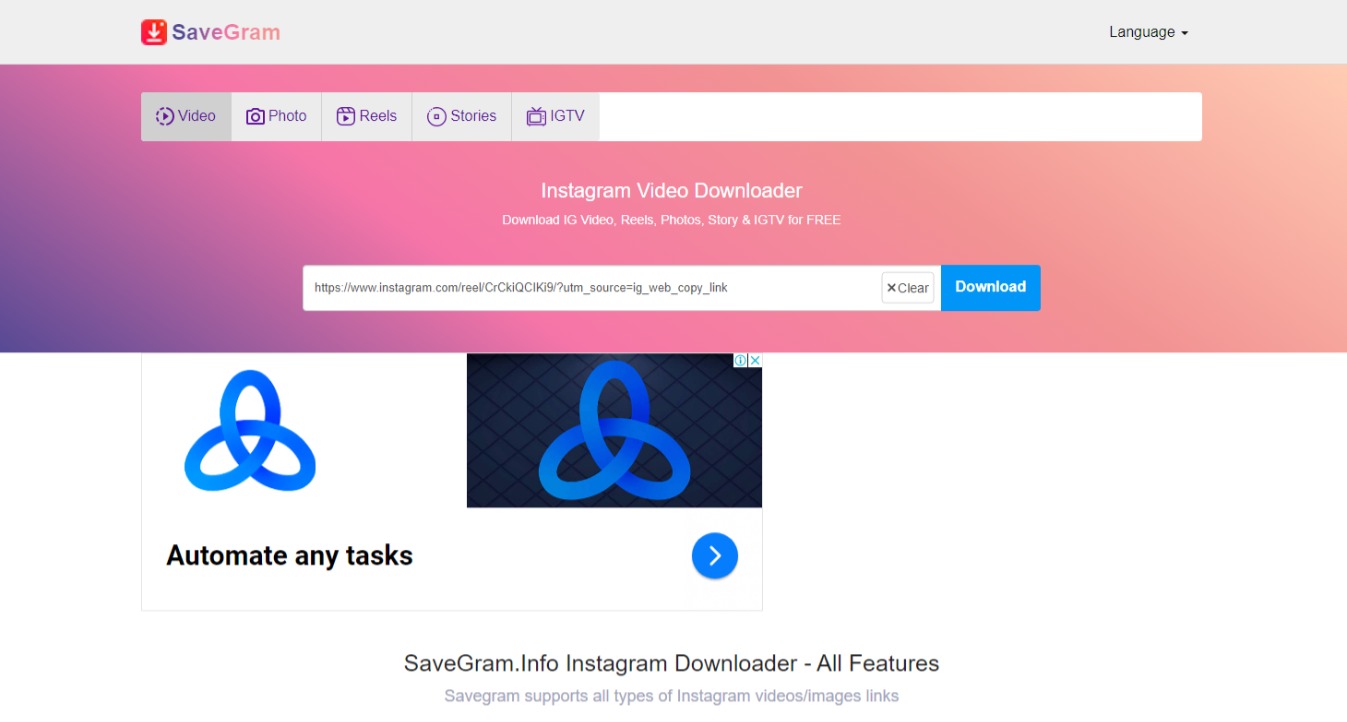Switch to the Stories tab
The image size is (1347, 722).
coord(462,116)
